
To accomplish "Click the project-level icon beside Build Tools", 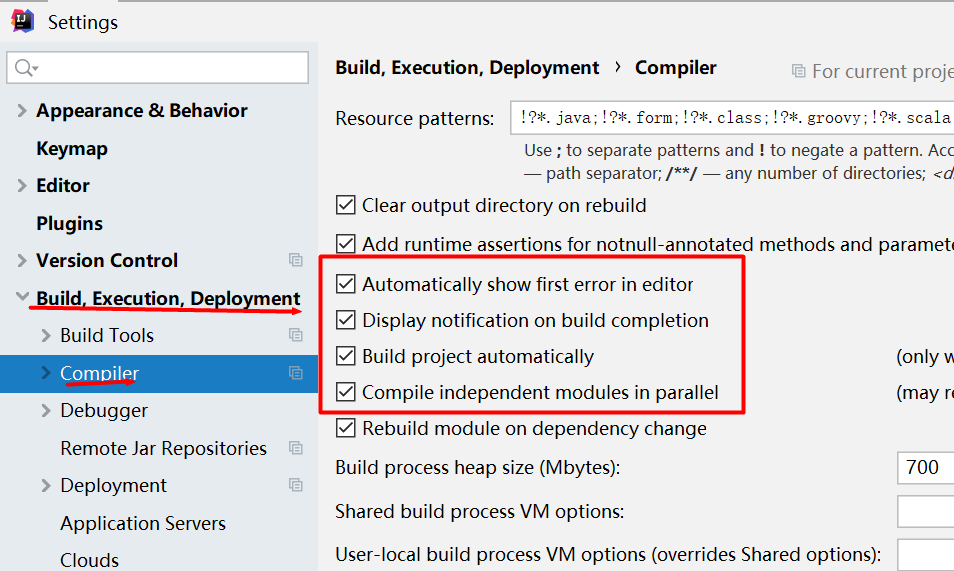I will (296, 335).
